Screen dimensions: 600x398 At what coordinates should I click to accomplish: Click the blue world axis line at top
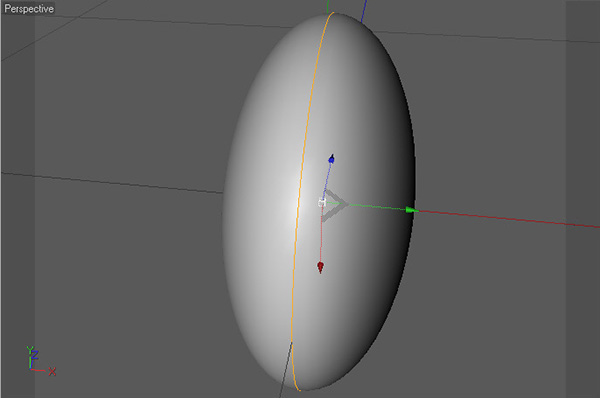pyautogui.click(x=364, y=10)
